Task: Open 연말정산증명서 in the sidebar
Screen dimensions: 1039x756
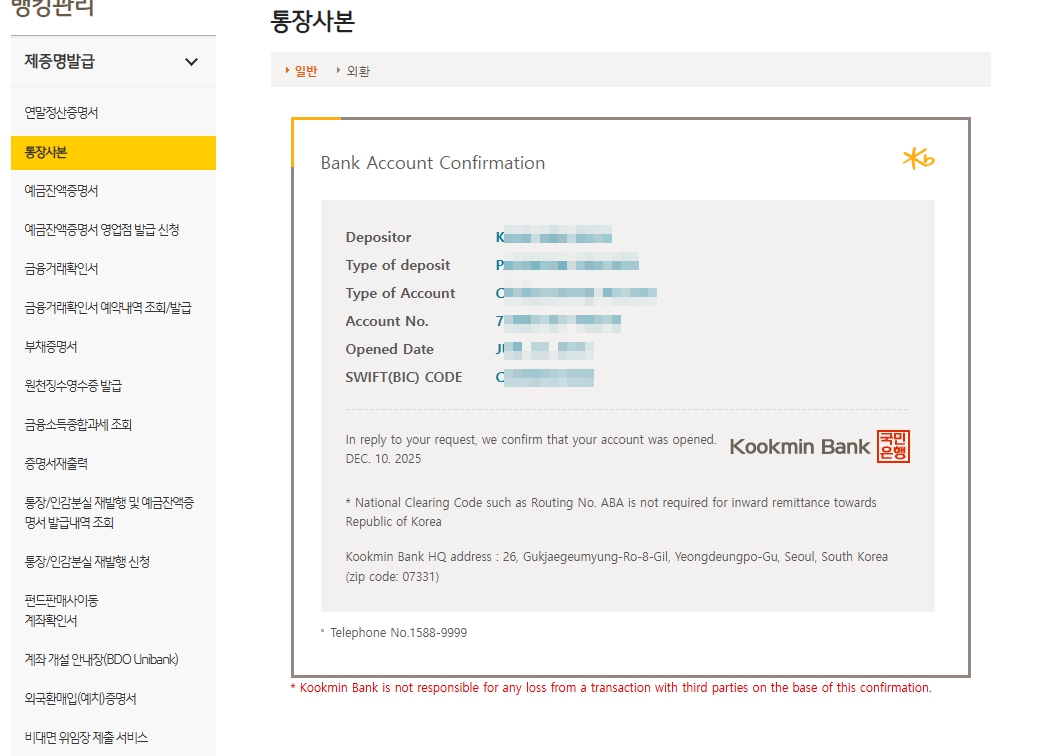Action: (62, 113)
